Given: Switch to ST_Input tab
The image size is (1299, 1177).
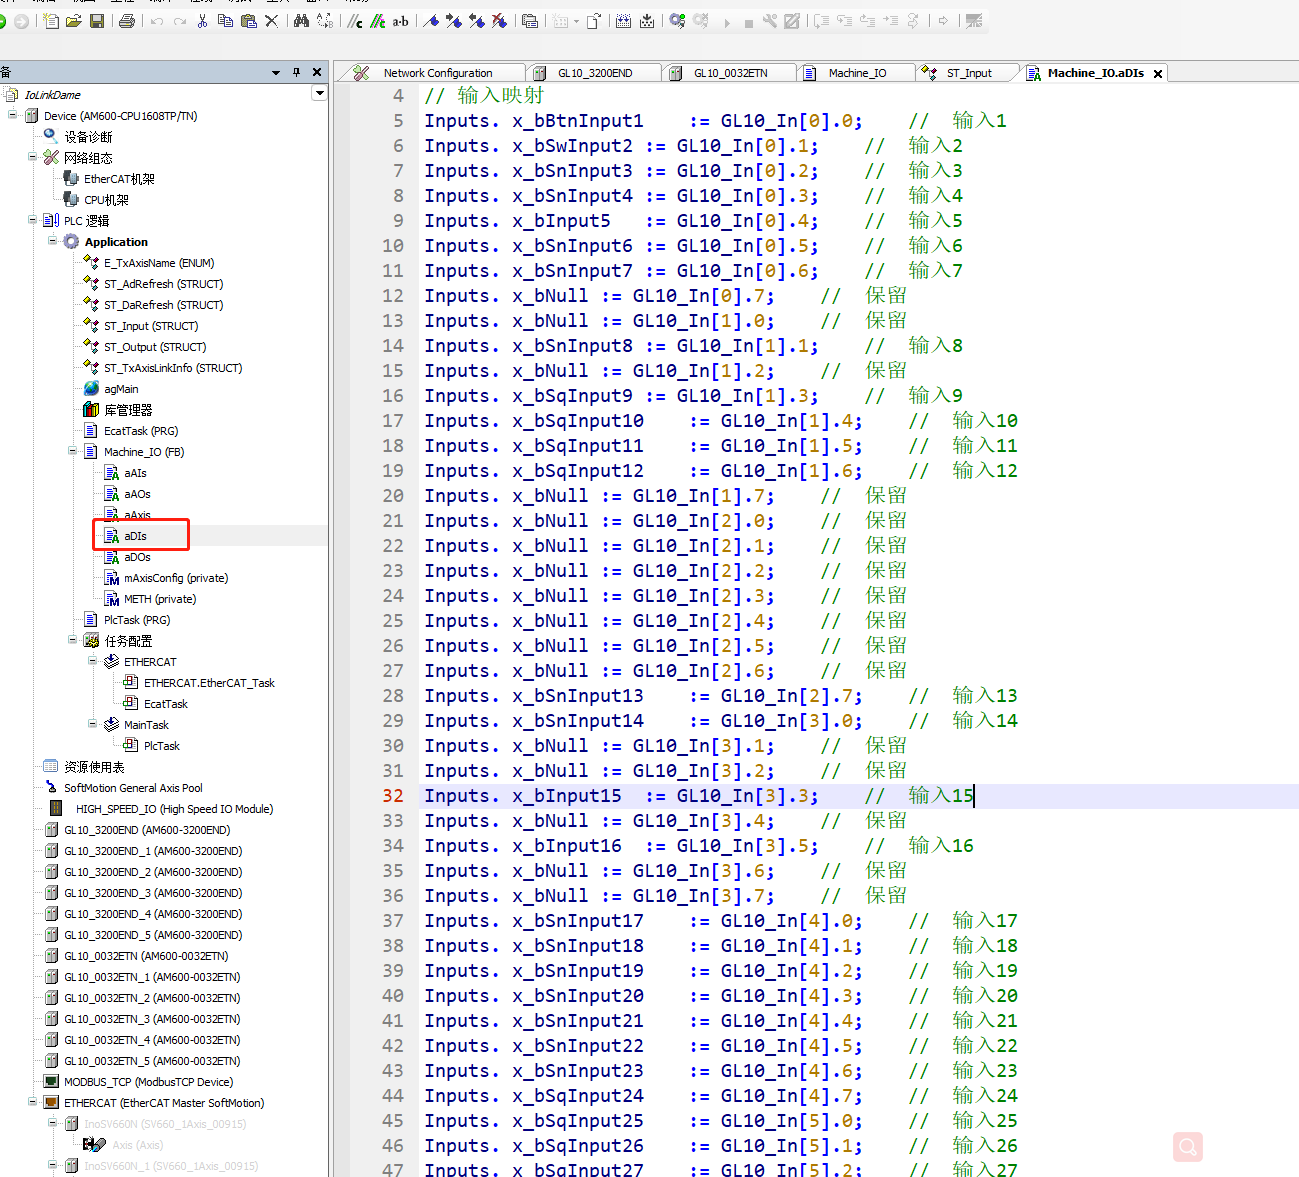Looking at the screenshot, I should 968,73.
